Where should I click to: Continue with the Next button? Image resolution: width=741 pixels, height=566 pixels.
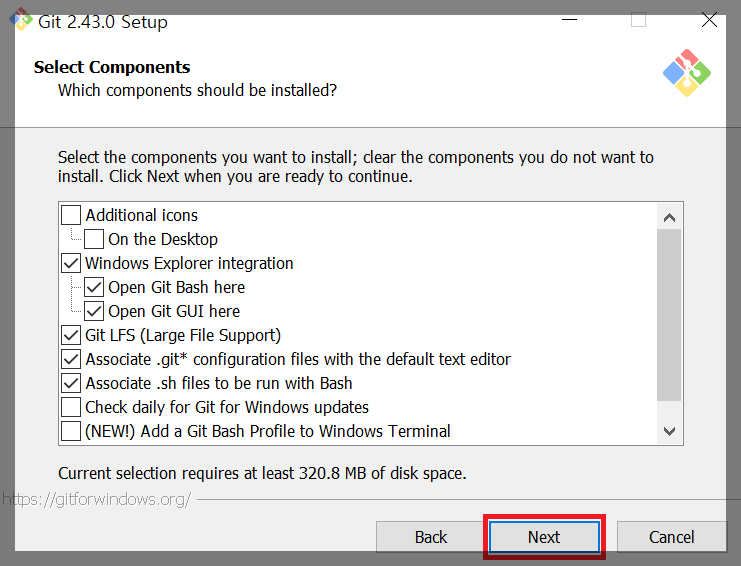[x=544, y=537]
